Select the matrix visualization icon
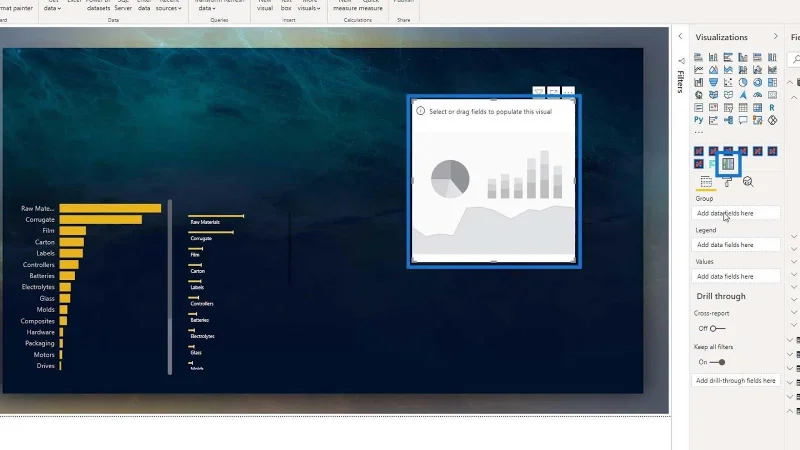This screenshot has height=450, width=800. (758, 107)
